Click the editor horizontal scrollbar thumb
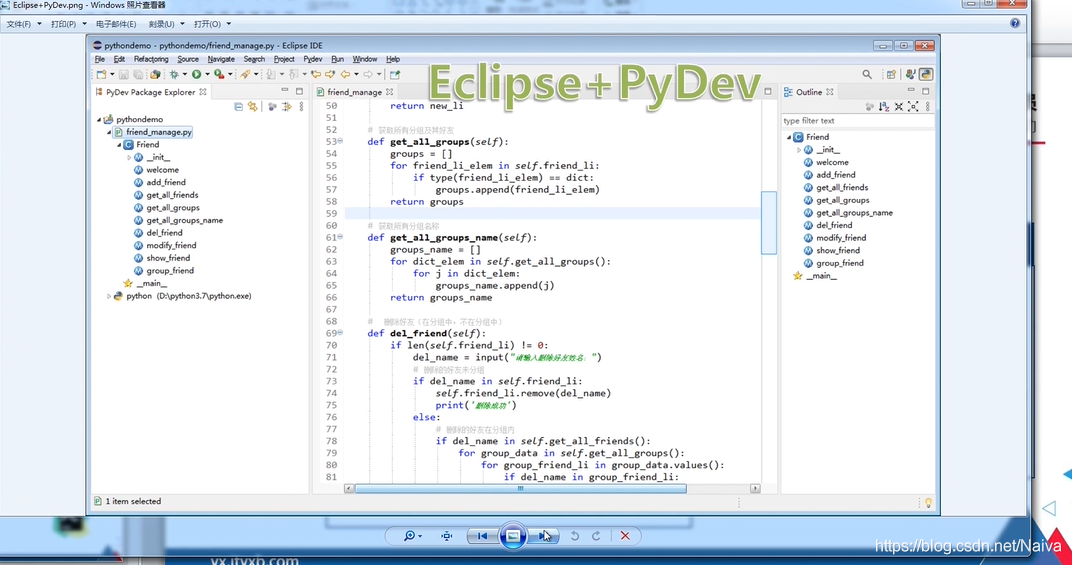Viewport: 1072px width, 565px height. 520,488
